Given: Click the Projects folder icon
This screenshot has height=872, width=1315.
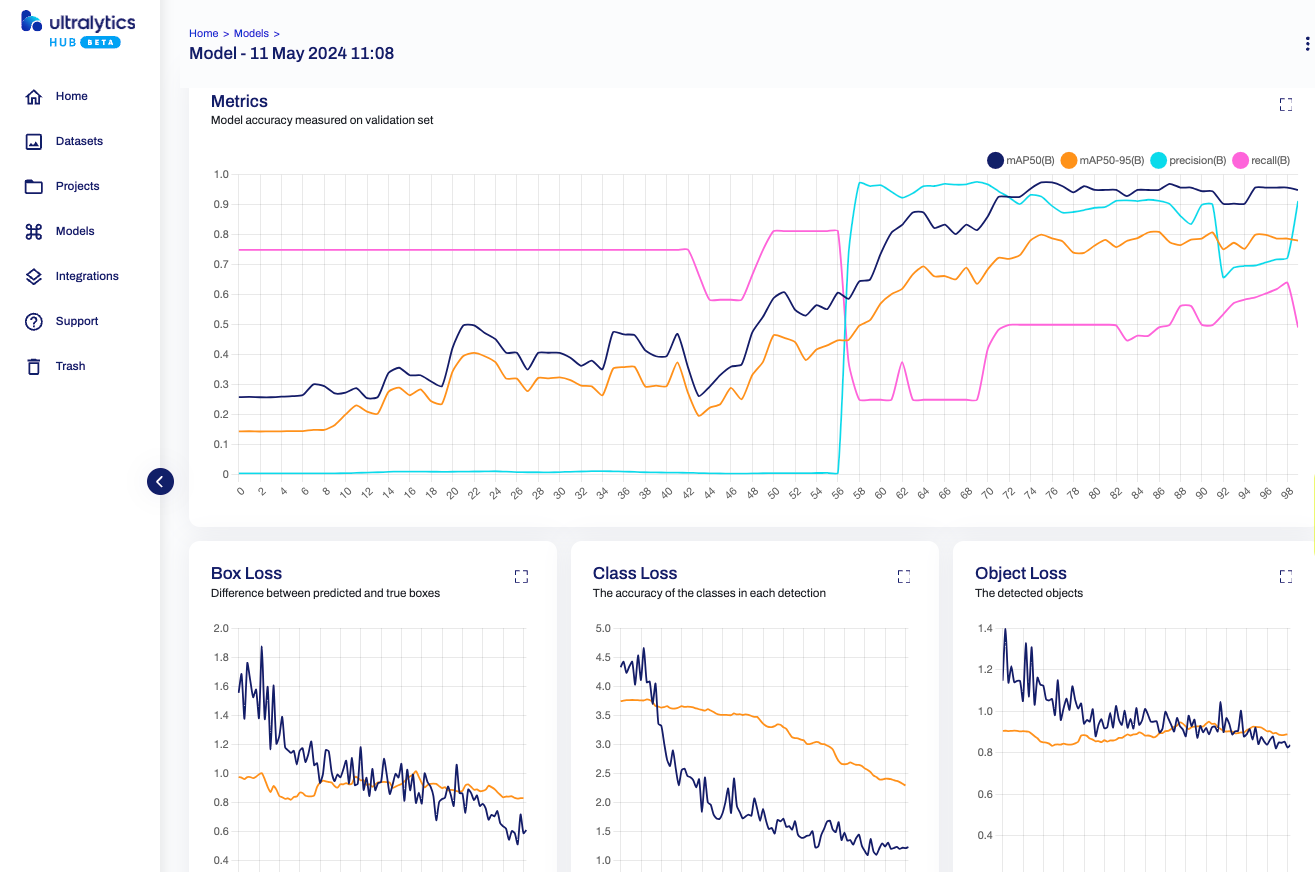Looking at the screenshot, I should pyautogui.click(x=34, y=187).
